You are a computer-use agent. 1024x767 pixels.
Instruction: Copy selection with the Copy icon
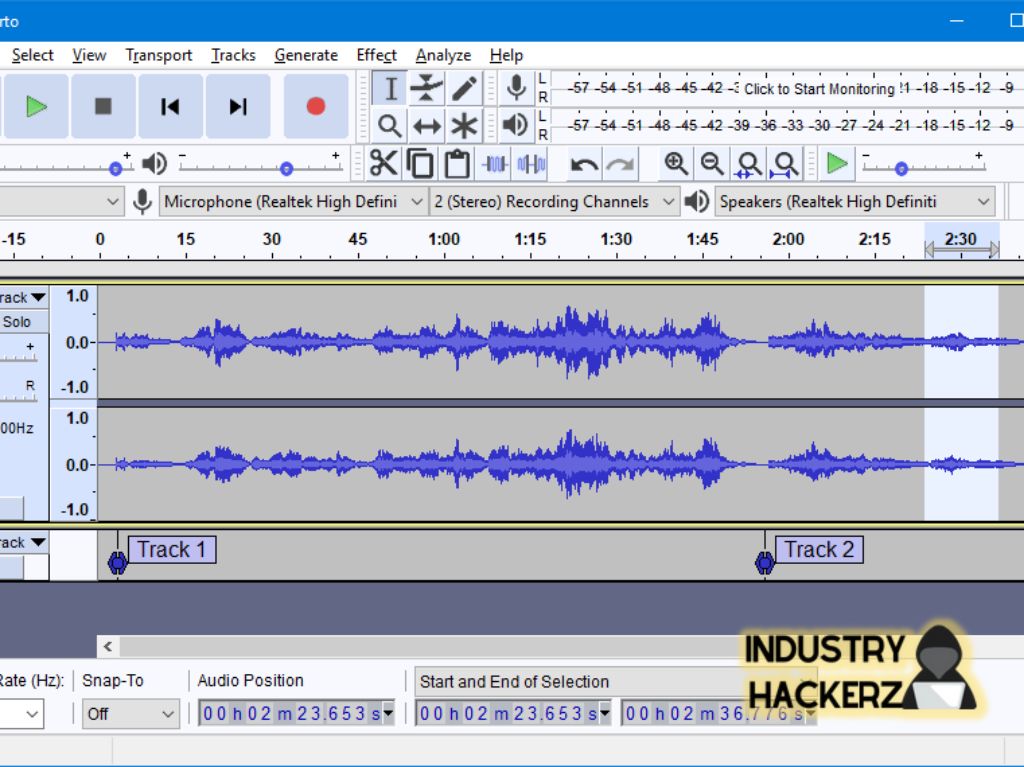(420, 163)
